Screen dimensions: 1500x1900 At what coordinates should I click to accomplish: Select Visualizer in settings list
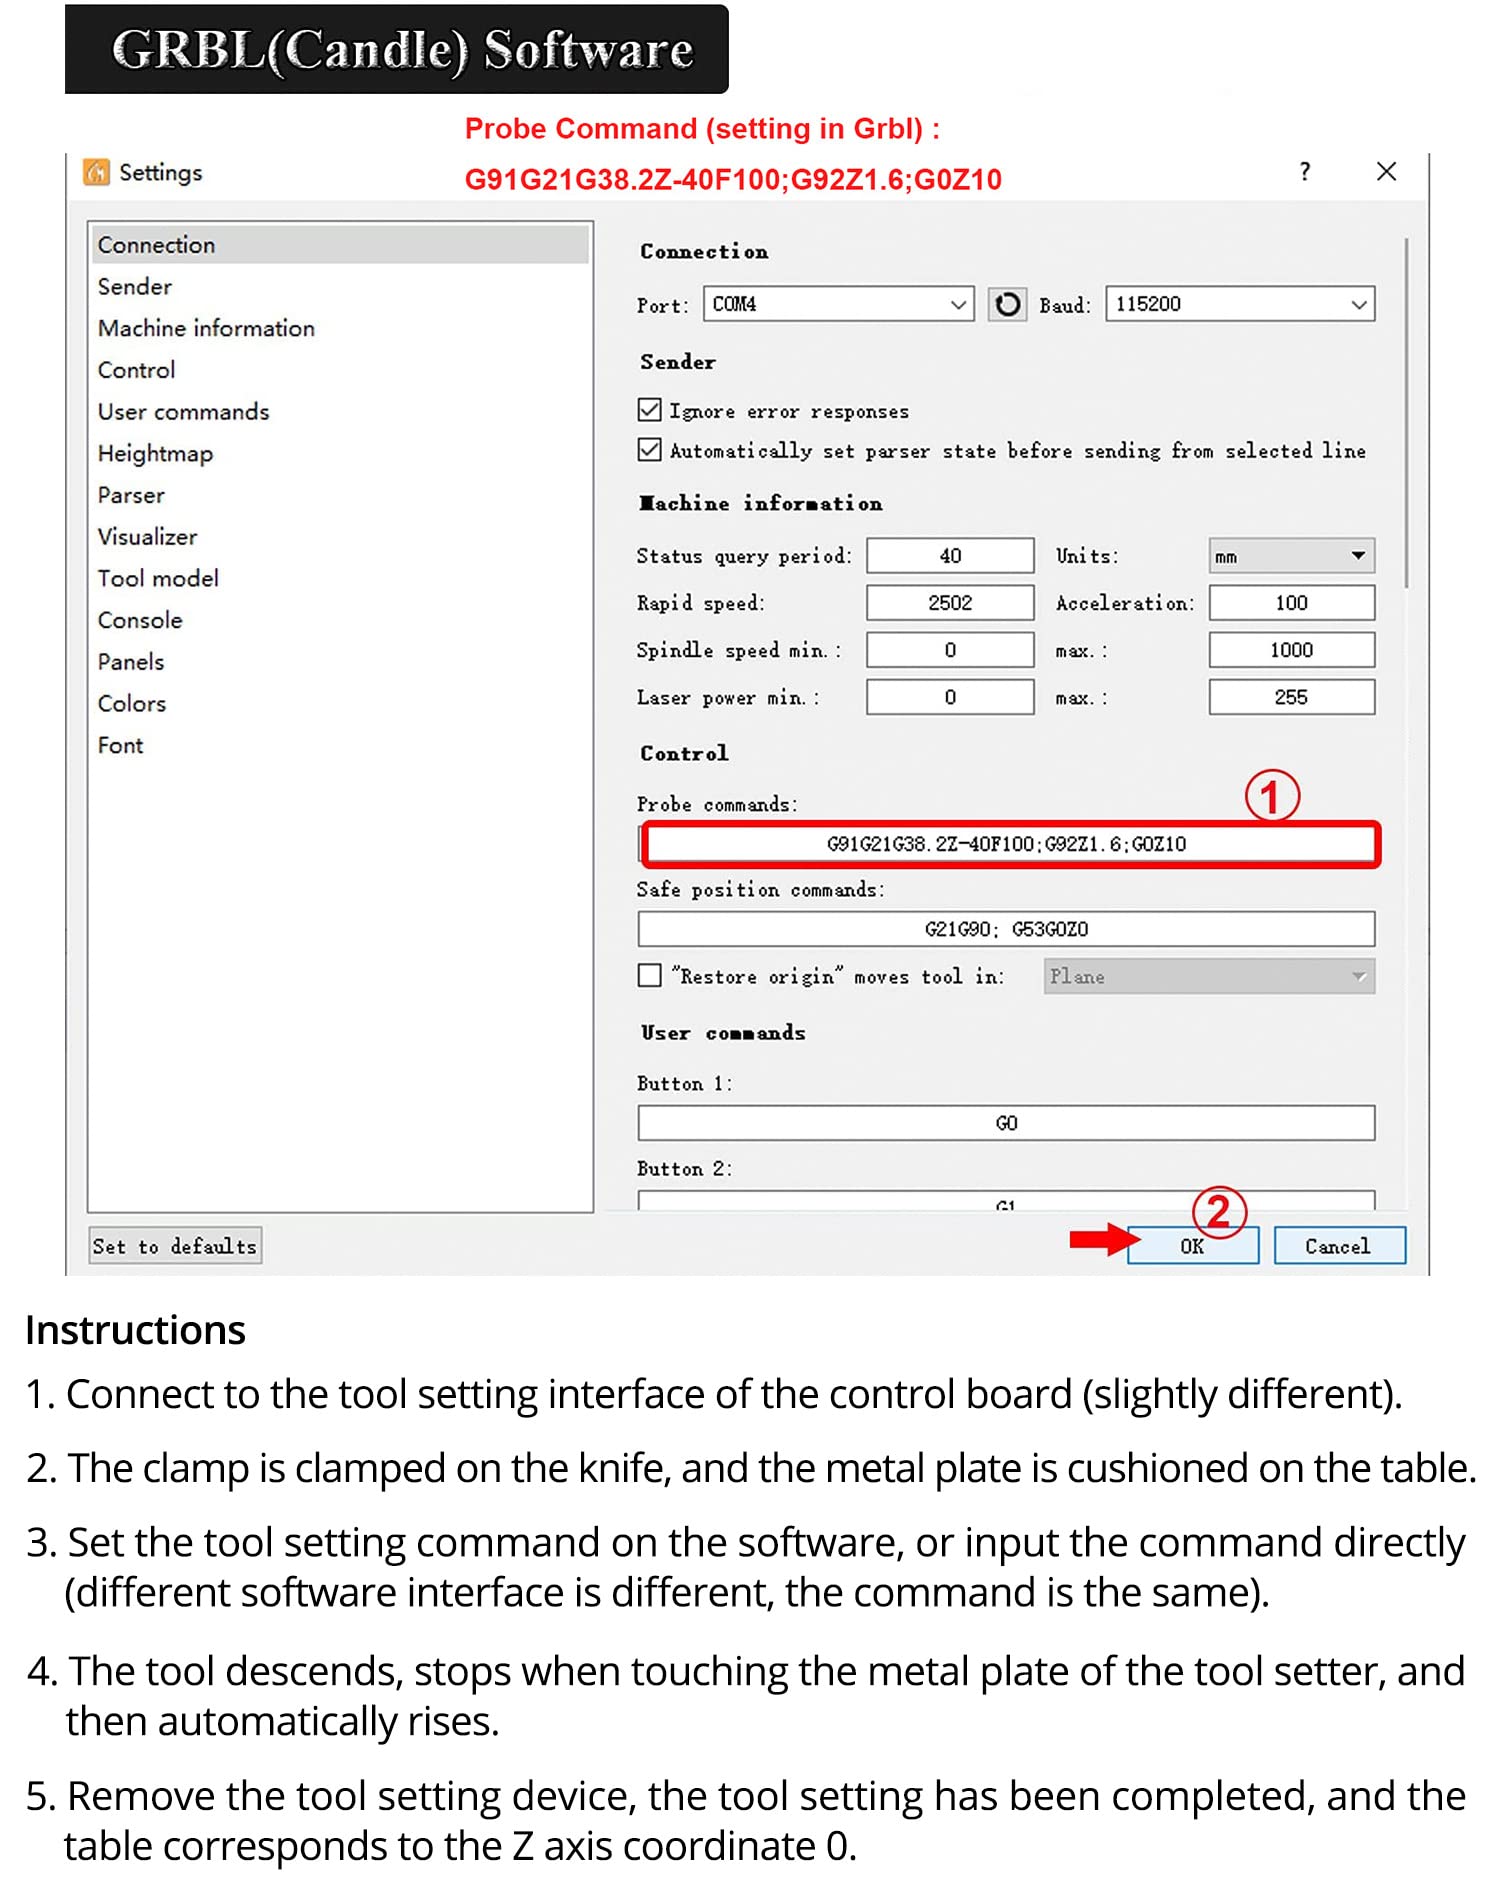(340, 537)
